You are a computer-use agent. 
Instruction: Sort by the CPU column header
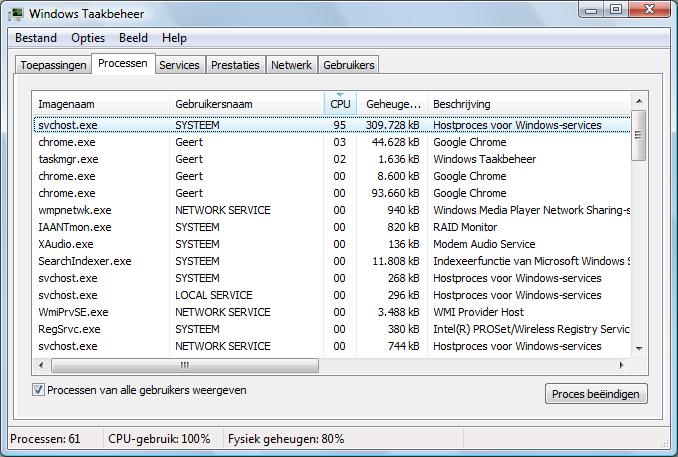[x=340, y=104]
